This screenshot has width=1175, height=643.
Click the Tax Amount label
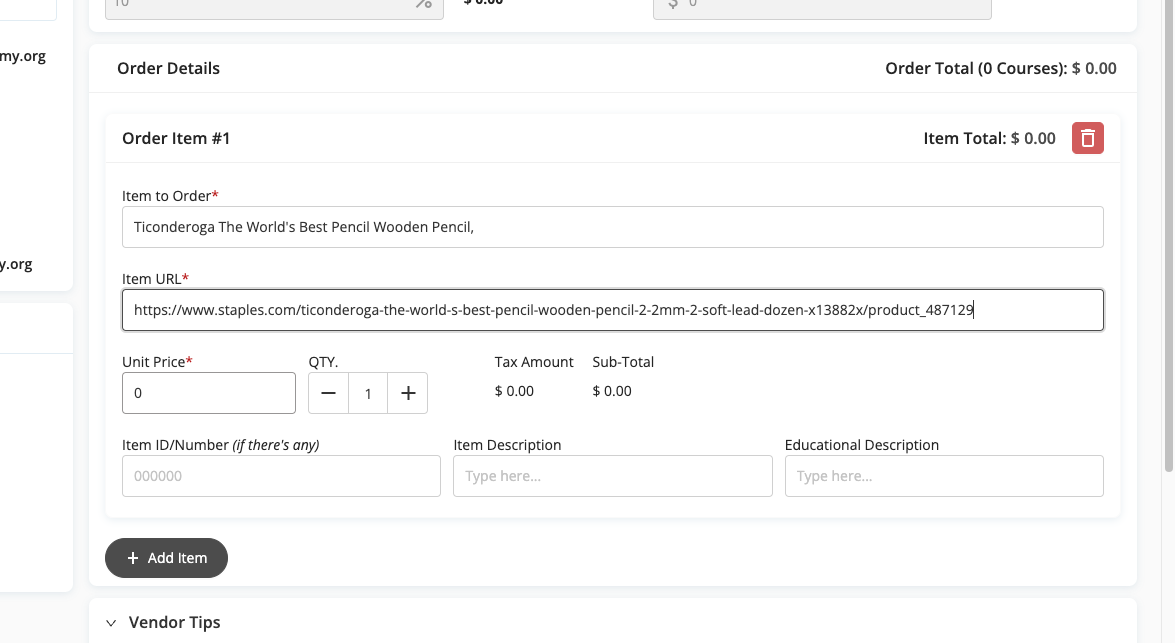534,362
